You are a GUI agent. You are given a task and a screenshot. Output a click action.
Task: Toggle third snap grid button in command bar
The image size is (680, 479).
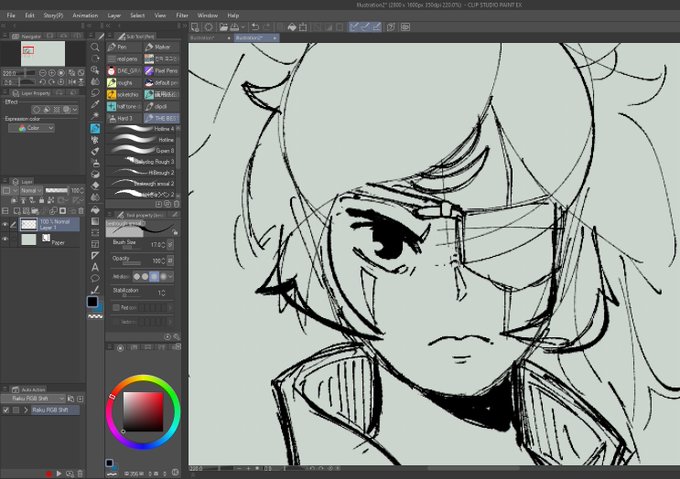pos(376,27)
